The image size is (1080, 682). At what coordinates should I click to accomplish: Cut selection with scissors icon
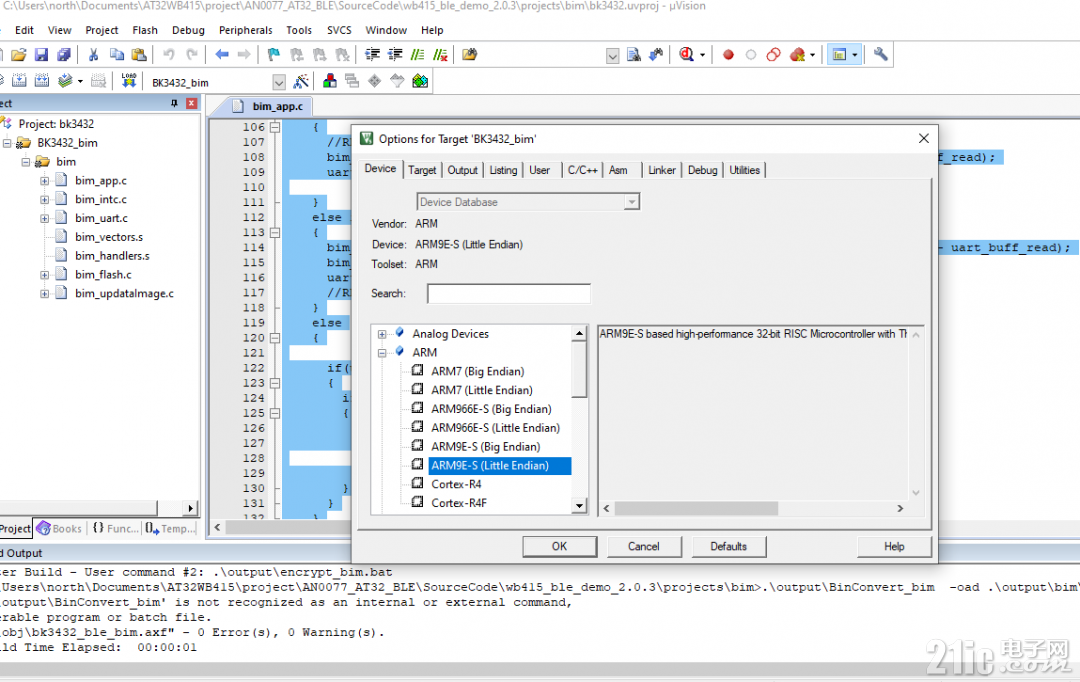click(94, 55)
